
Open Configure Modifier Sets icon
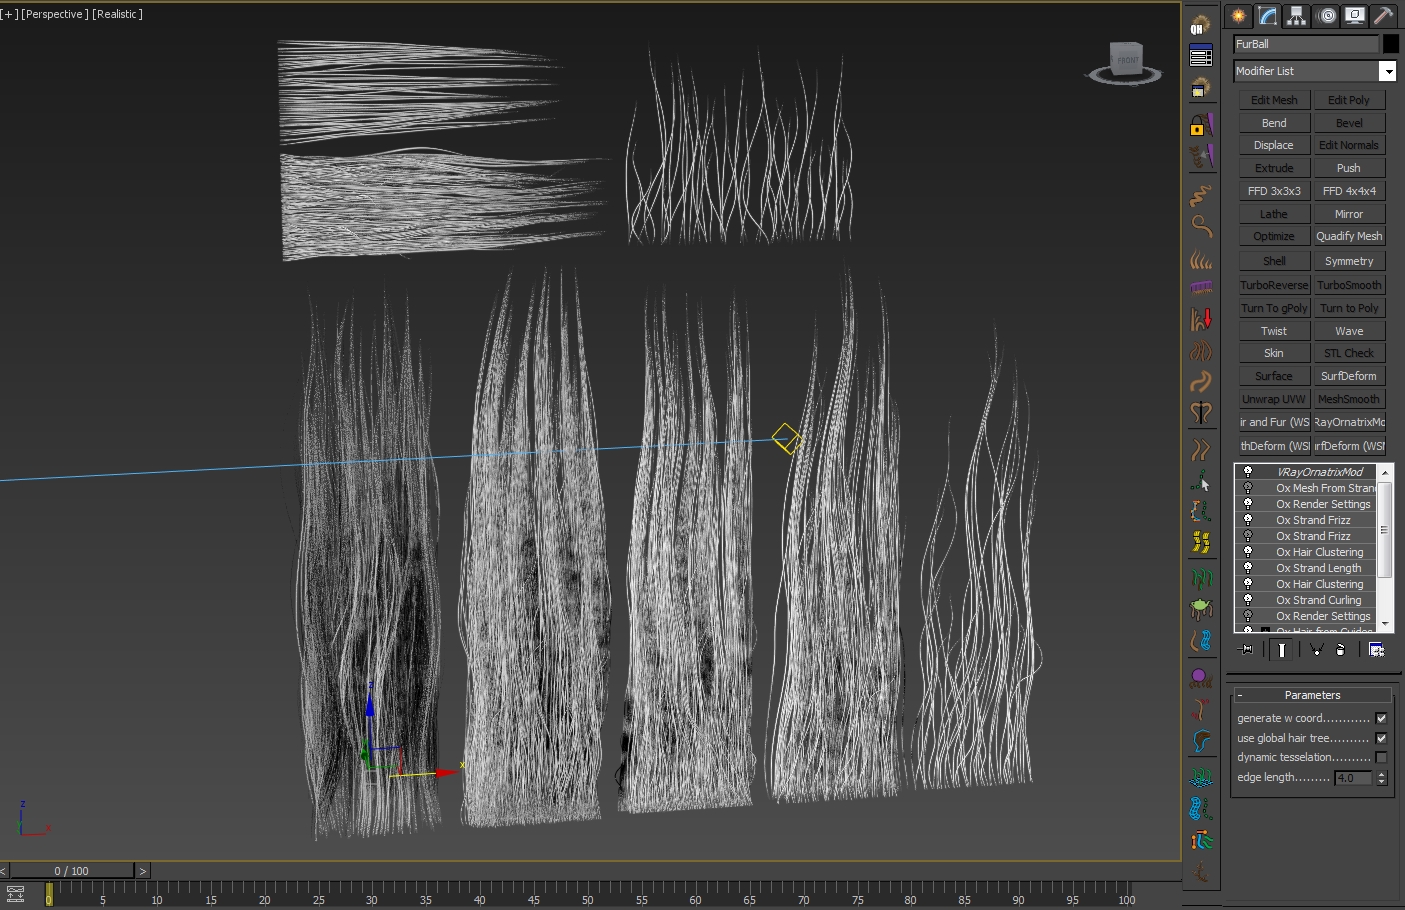1377,649
